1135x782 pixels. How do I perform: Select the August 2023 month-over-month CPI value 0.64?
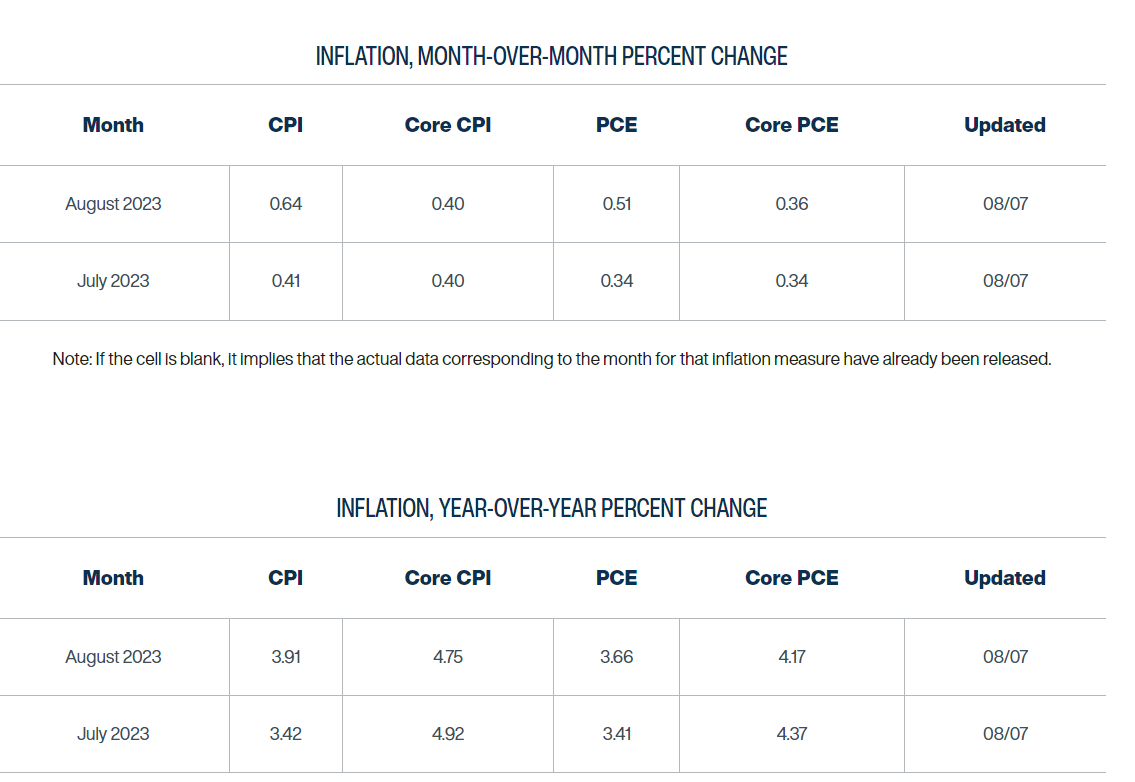pyautogui.click(x=286, y=204)
